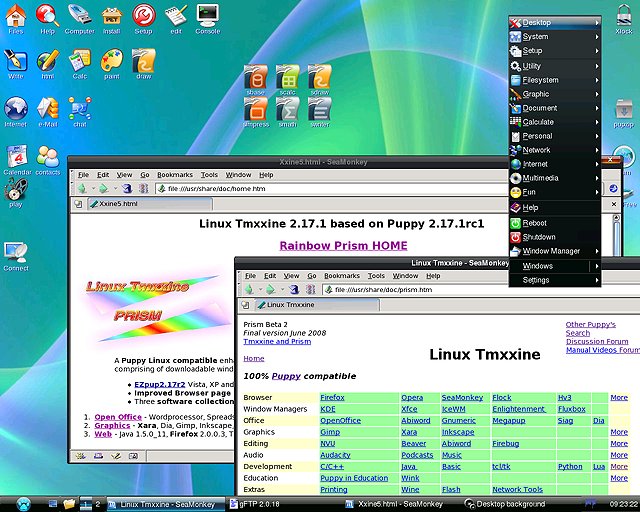The height and width of the screenshot is (512, 640).
Task: Open the e-Mail desktop icon
Action: 47,109
